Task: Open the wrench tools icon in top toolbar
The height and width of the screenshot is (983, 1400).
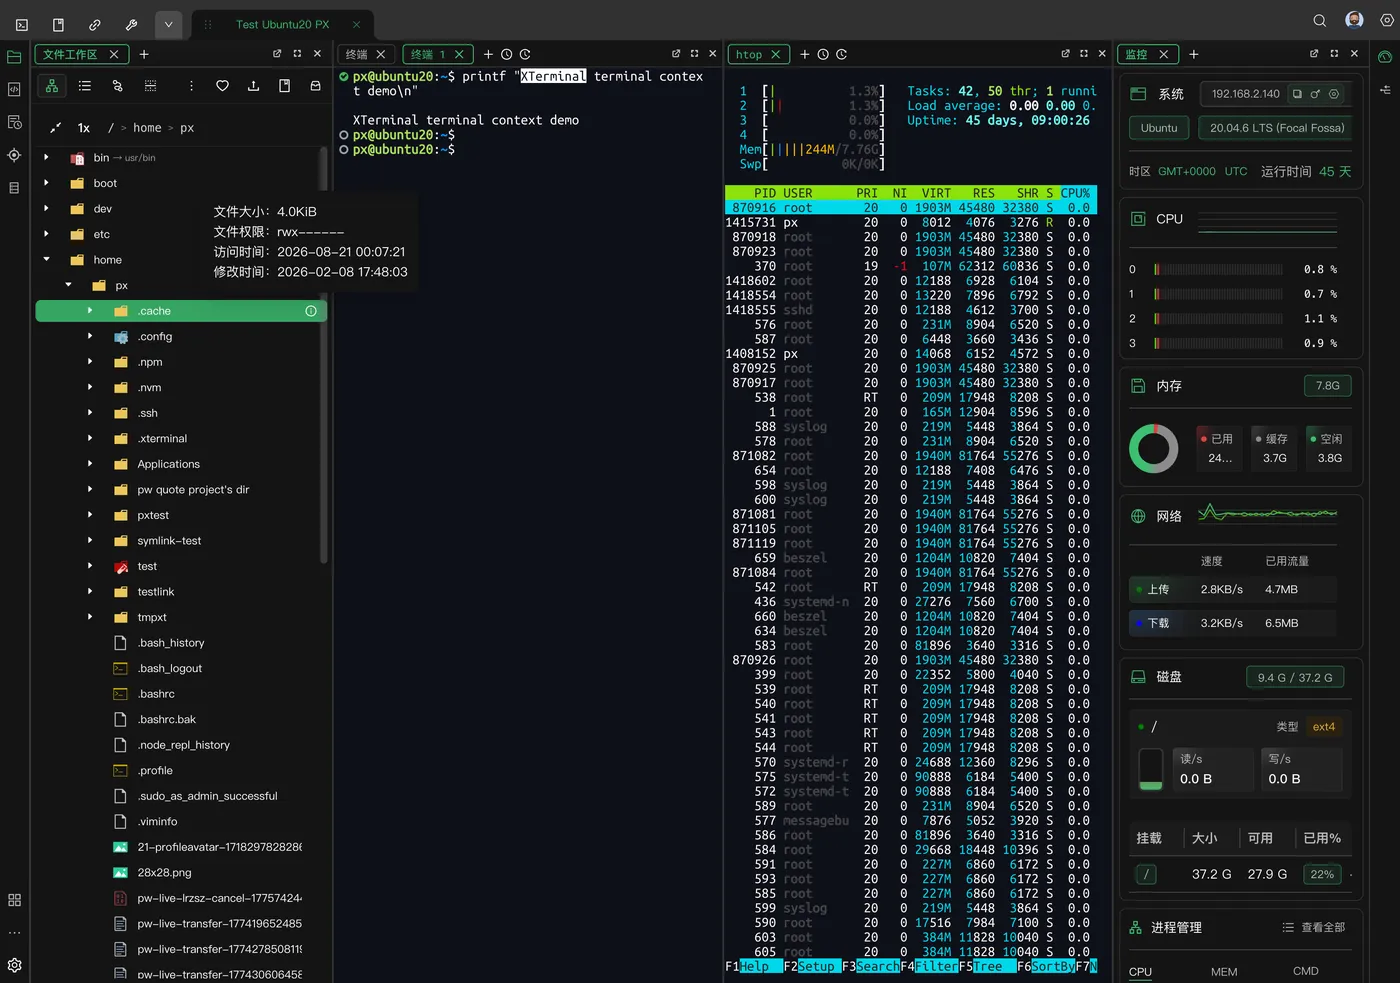Action: 131,24
